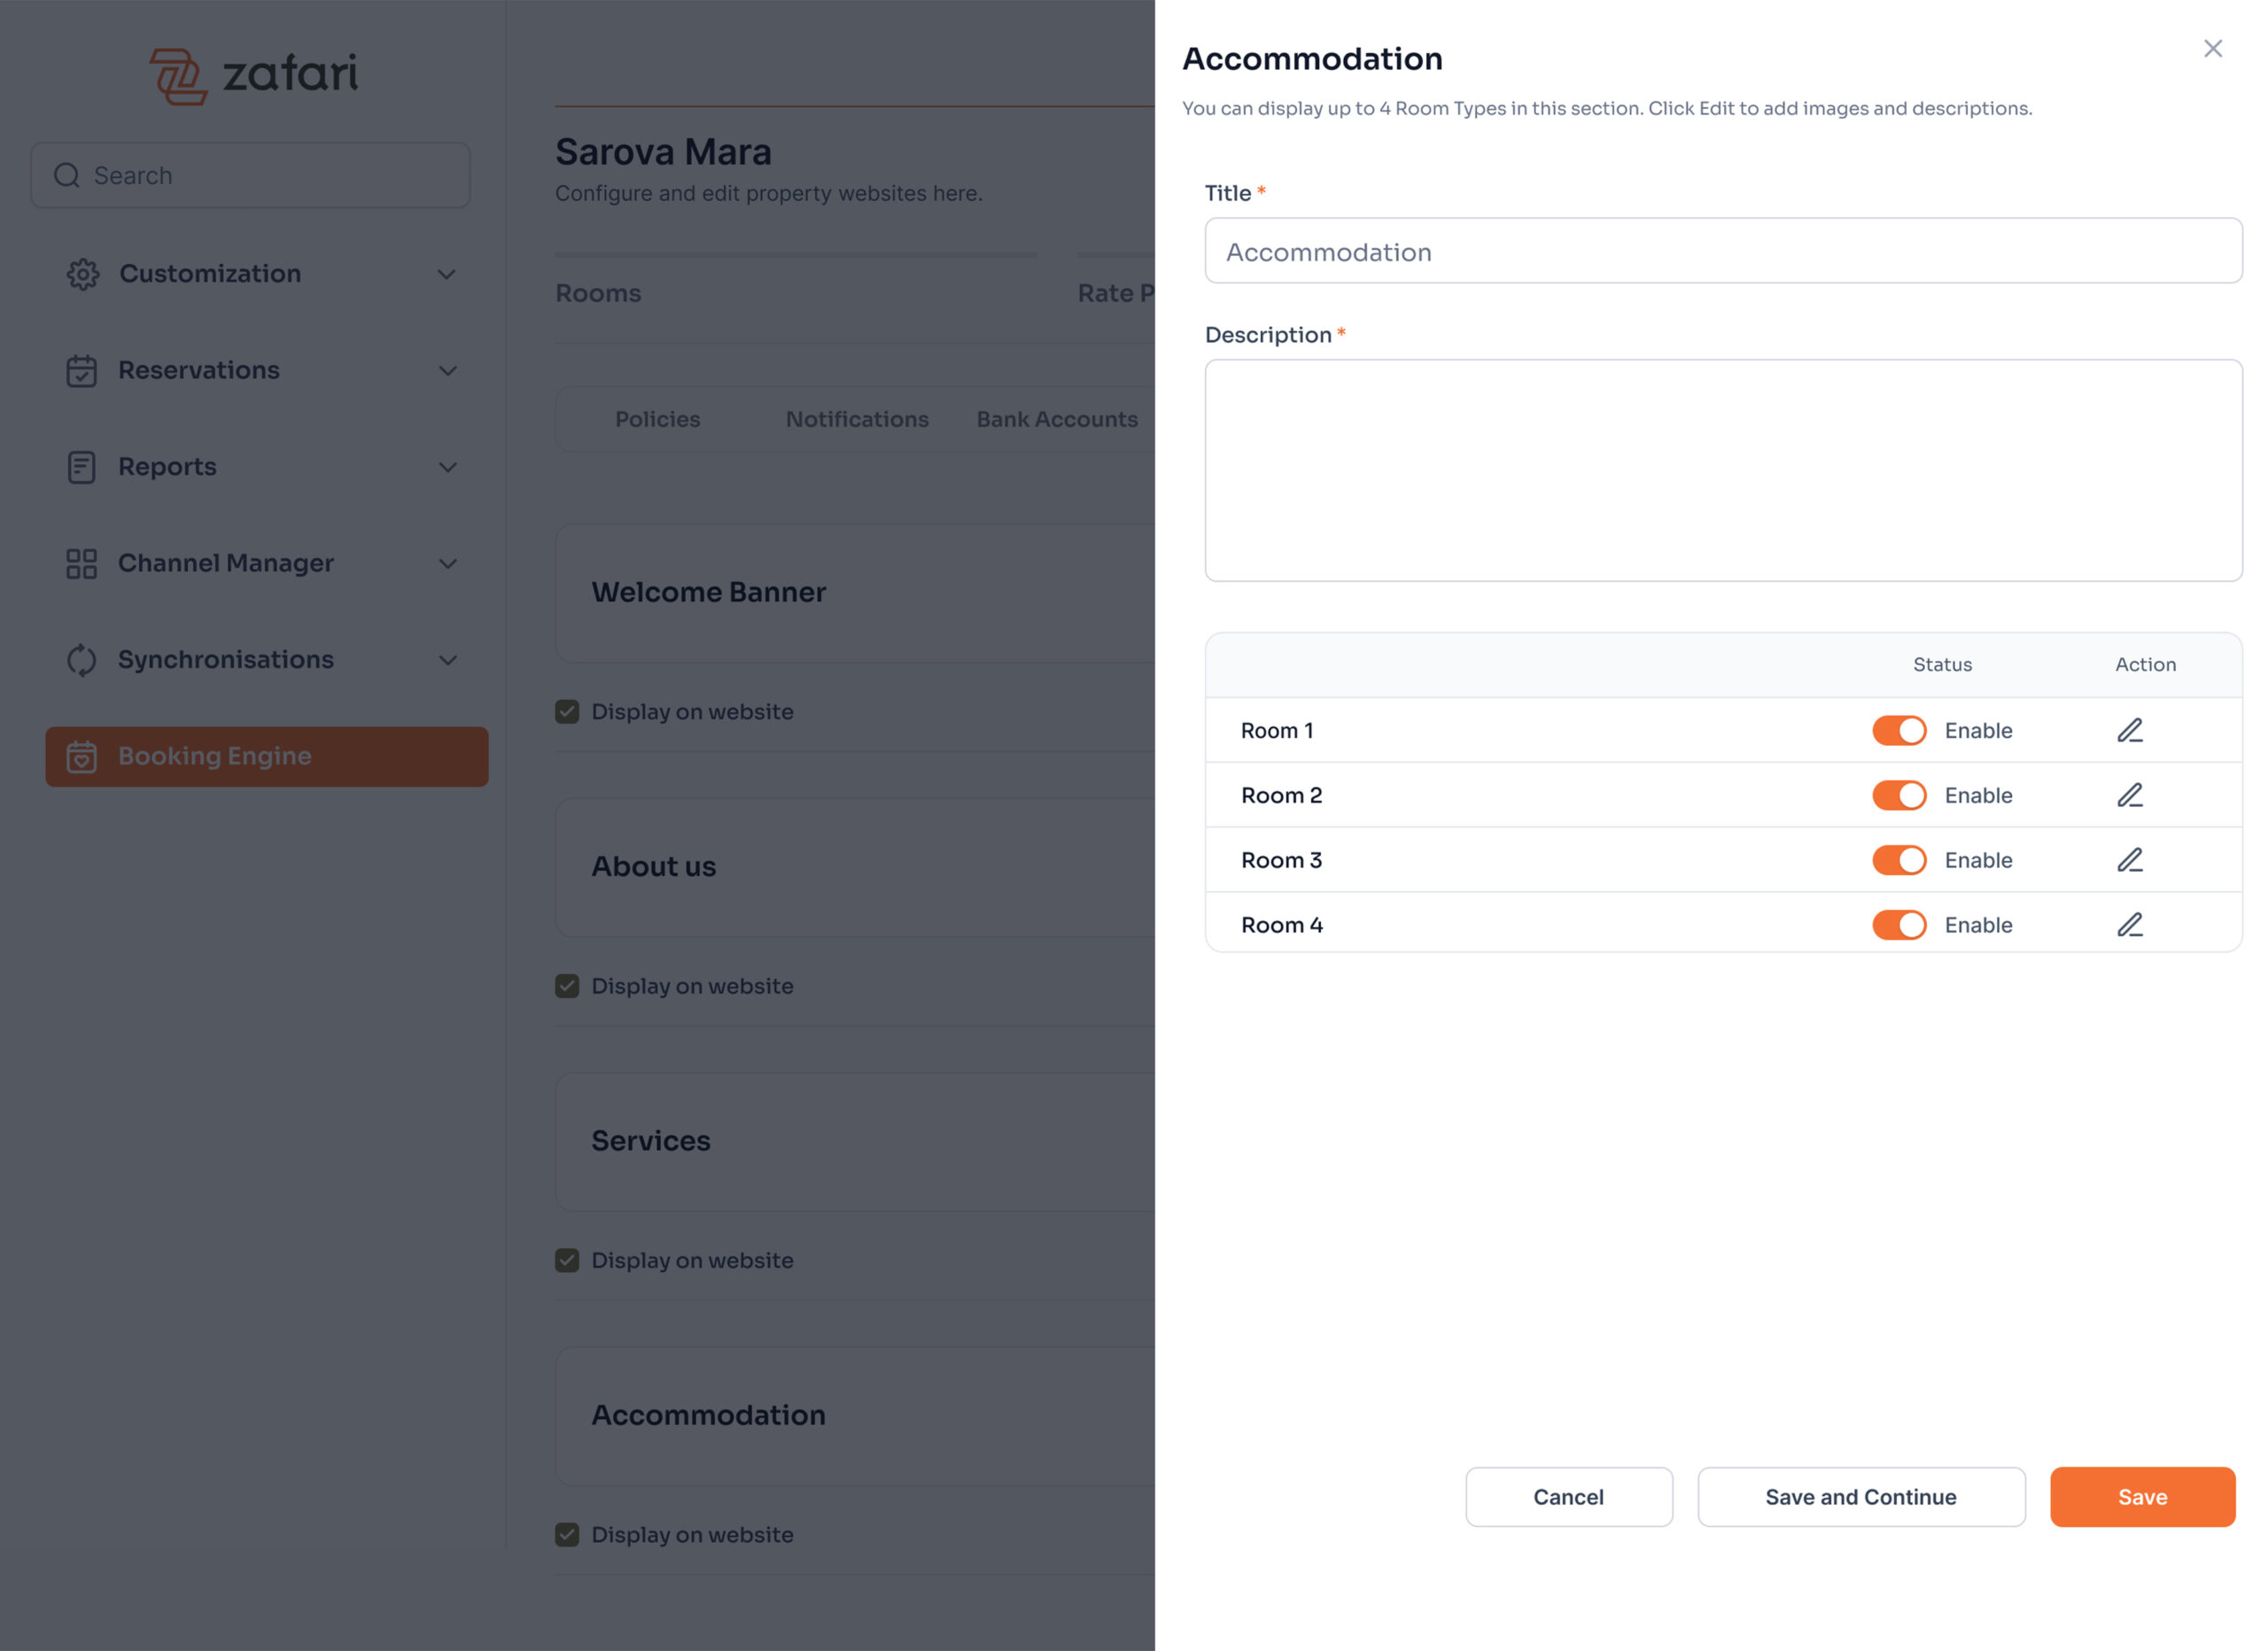Edit Room 4 using the pencil icon
This screenshot has width=2268, height=1651.
click(x=2129, y=925)
